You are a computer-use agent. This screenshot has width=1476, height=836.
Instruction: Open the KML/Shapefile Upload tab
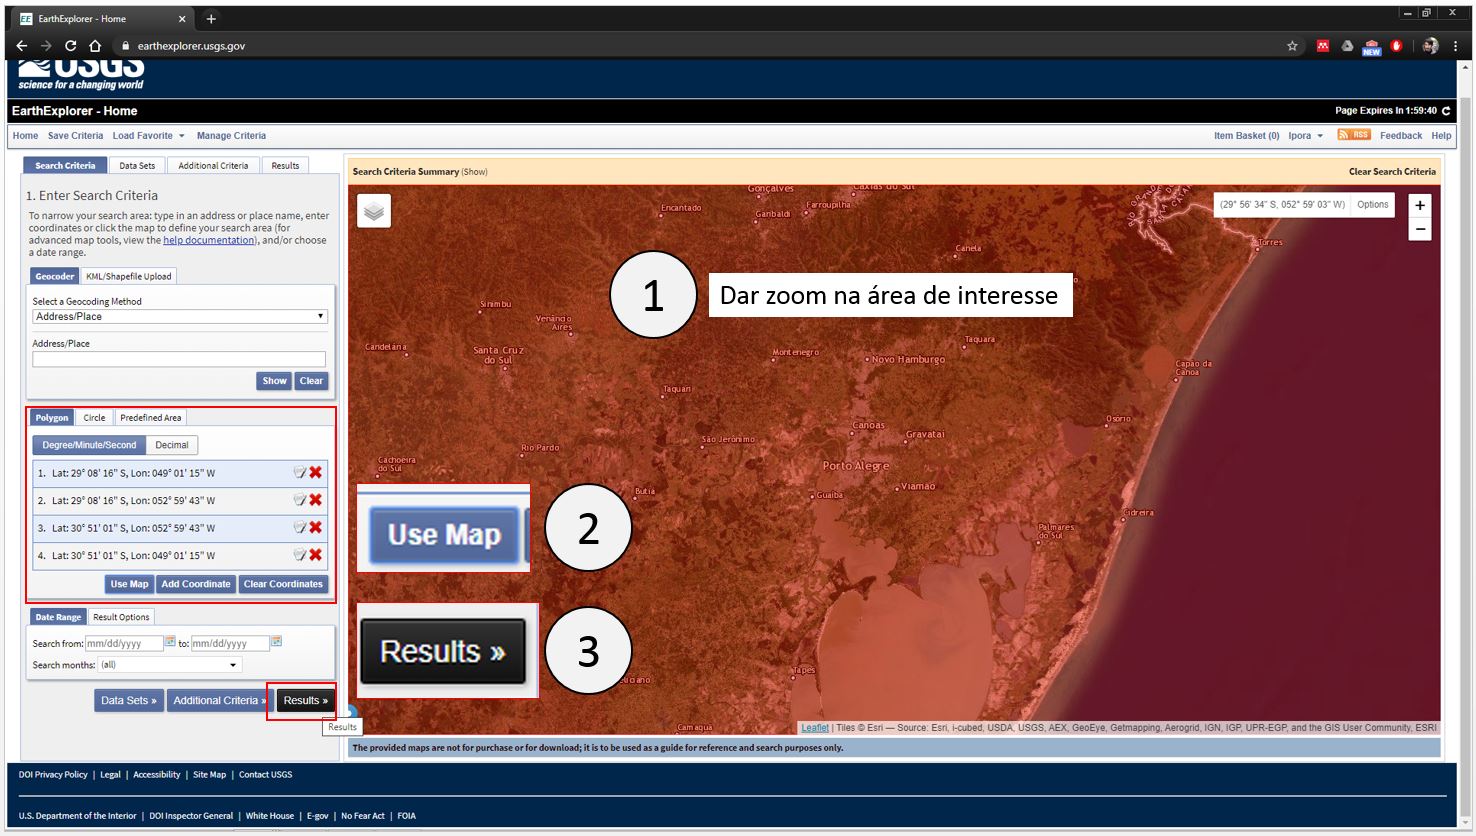pos(128,277)
